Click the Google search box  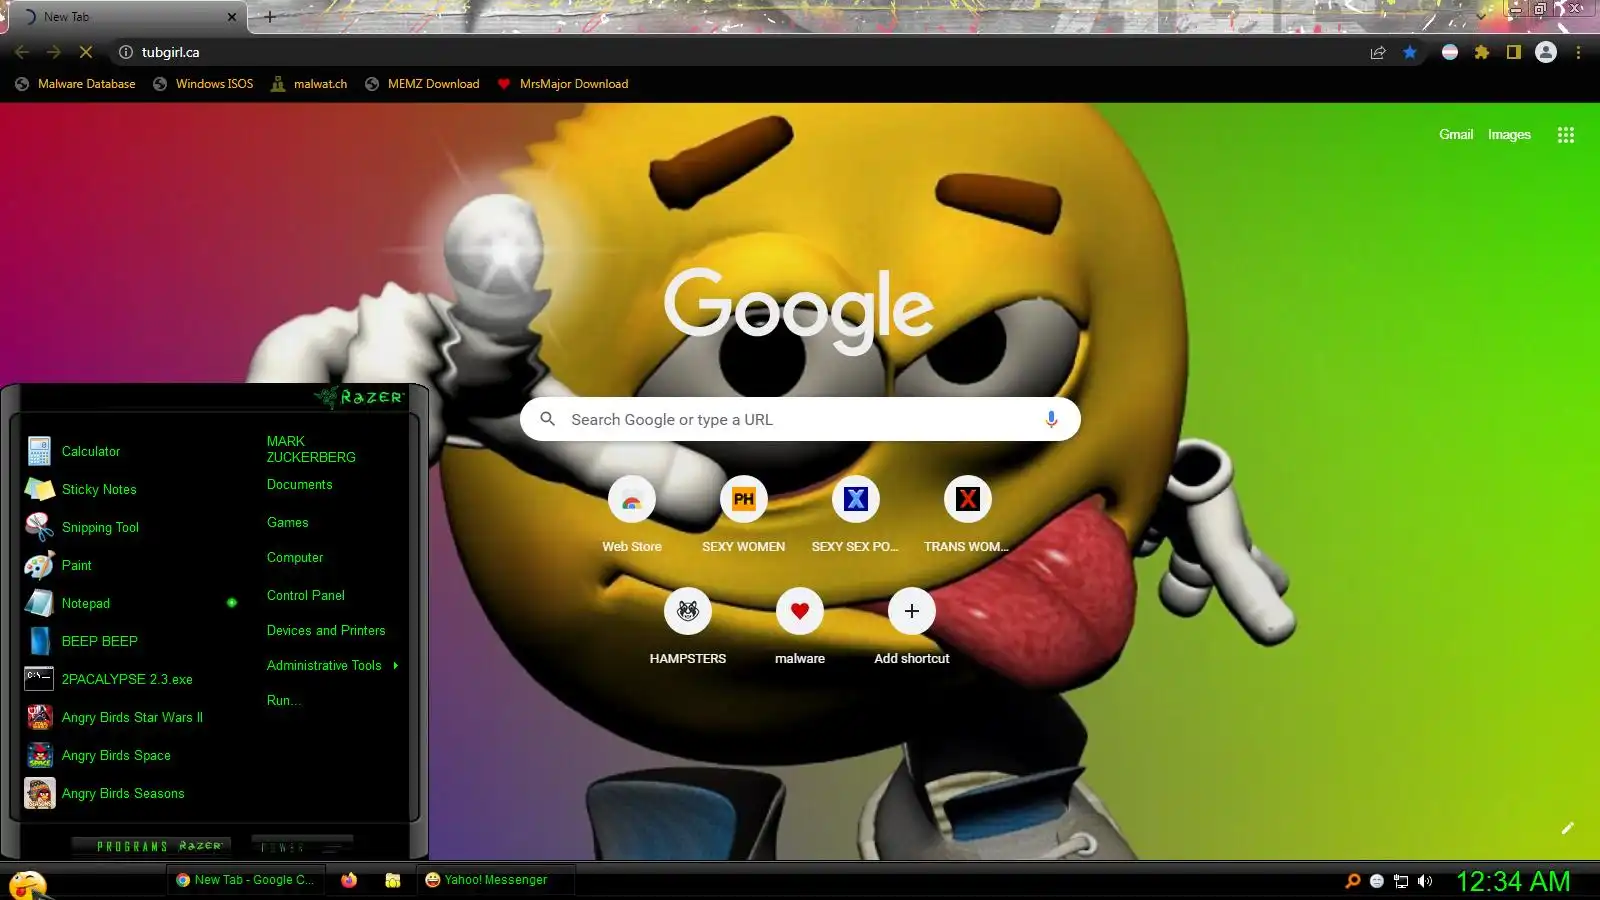[x=800, y=420]
